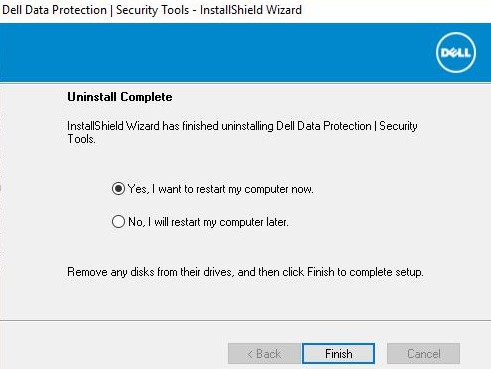Click the disabled Cancel button
Image resolution: width=491 pixels, height=369 pixels.
423,354
